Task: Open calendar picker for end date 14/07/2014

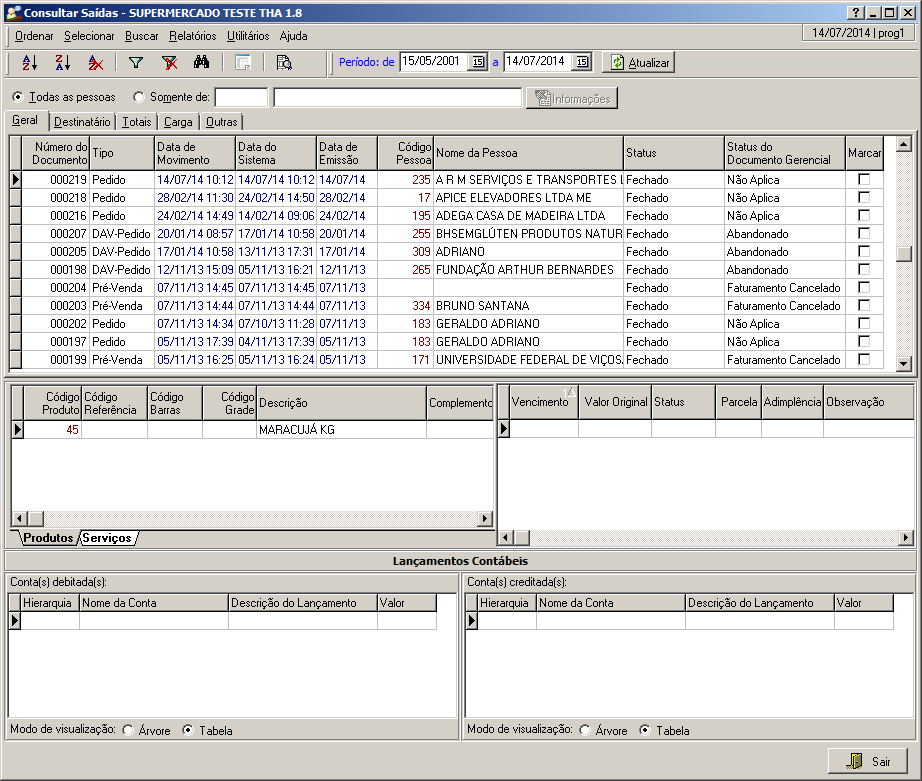Action: click(x=581, y=62)
